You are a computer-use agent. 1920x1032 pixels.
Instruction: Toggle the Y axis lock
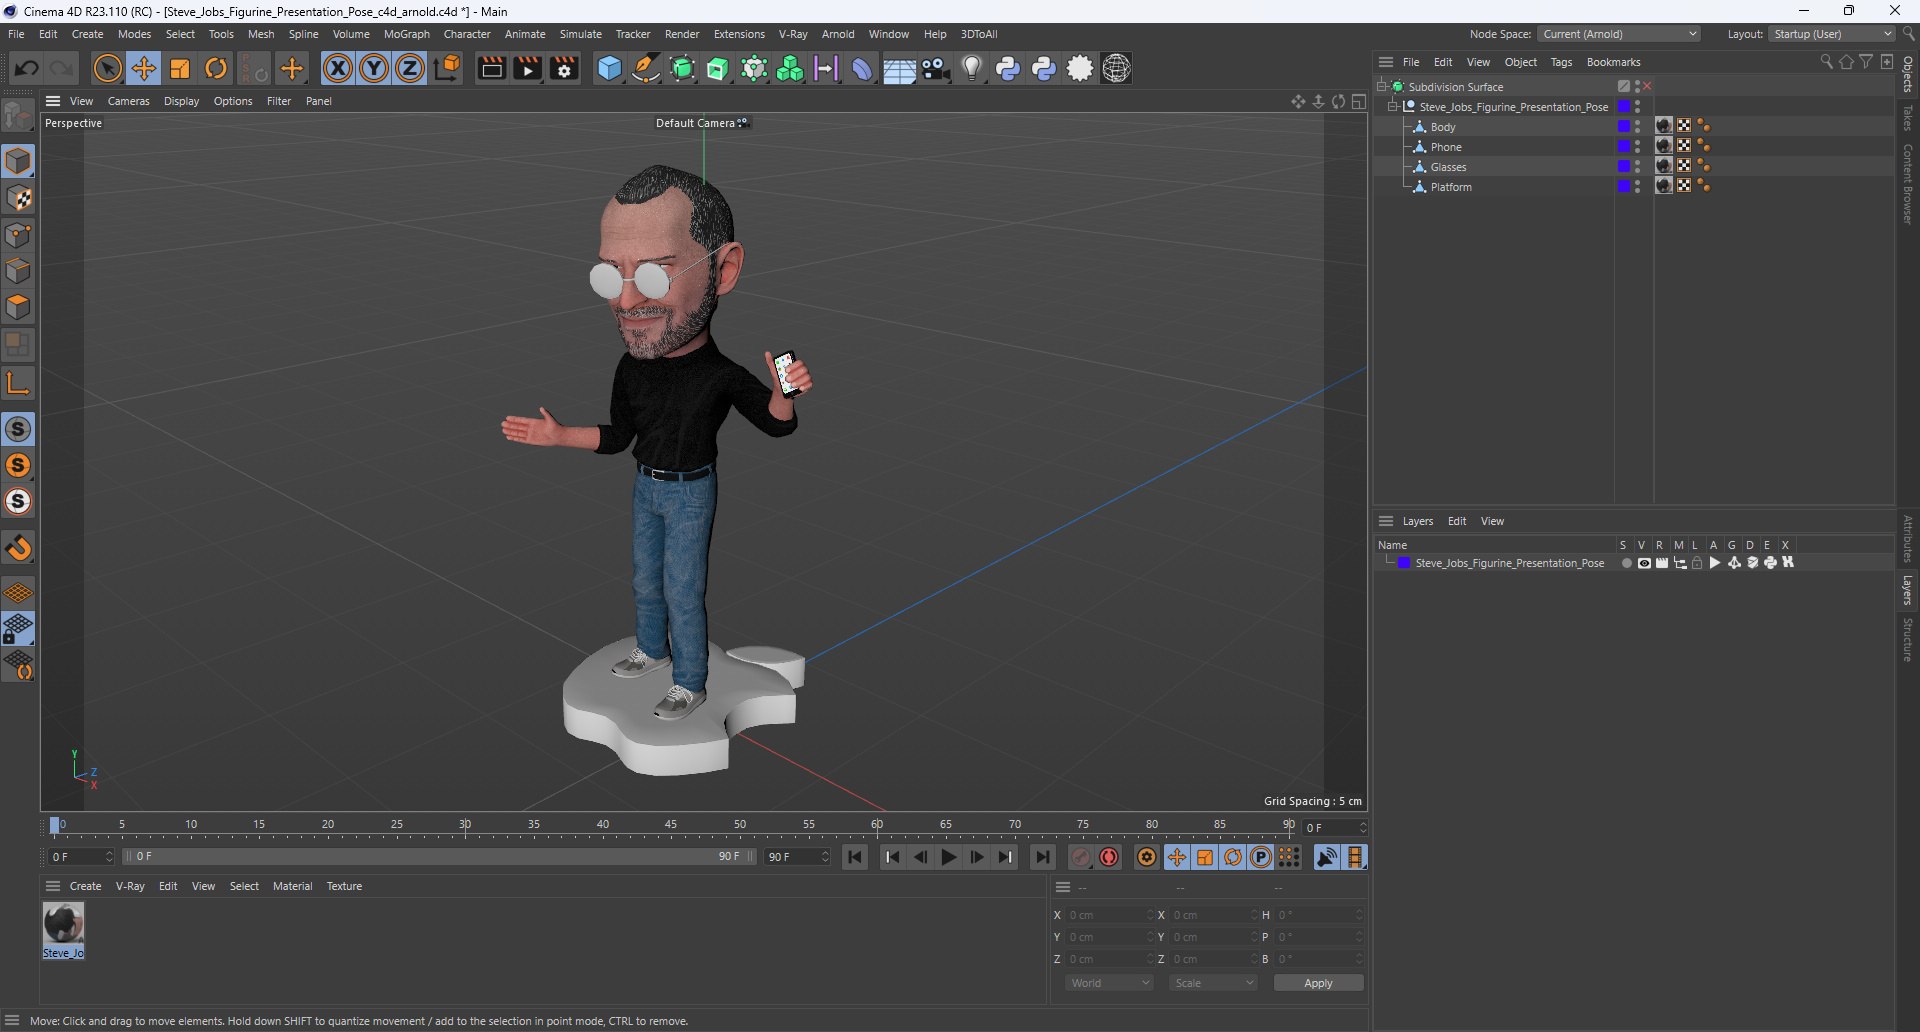point(374,68)
